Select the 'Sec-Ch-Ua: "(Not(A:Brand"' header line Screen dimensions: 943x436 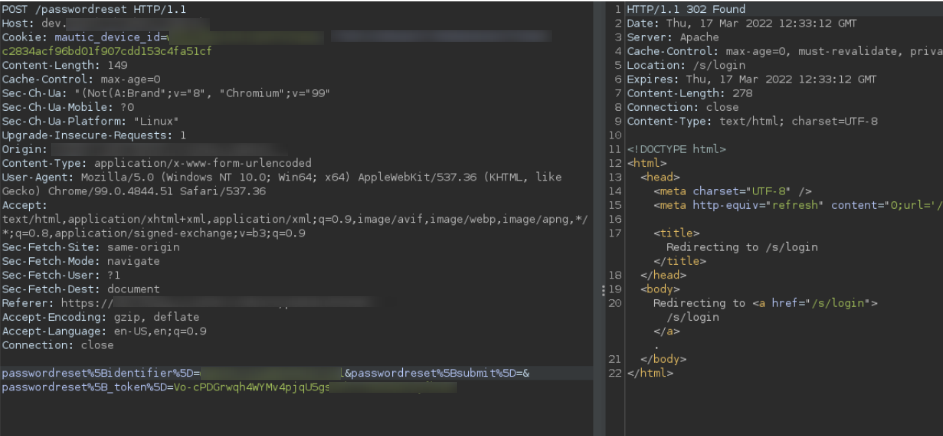pyautogui.click(x=166, y=94)
